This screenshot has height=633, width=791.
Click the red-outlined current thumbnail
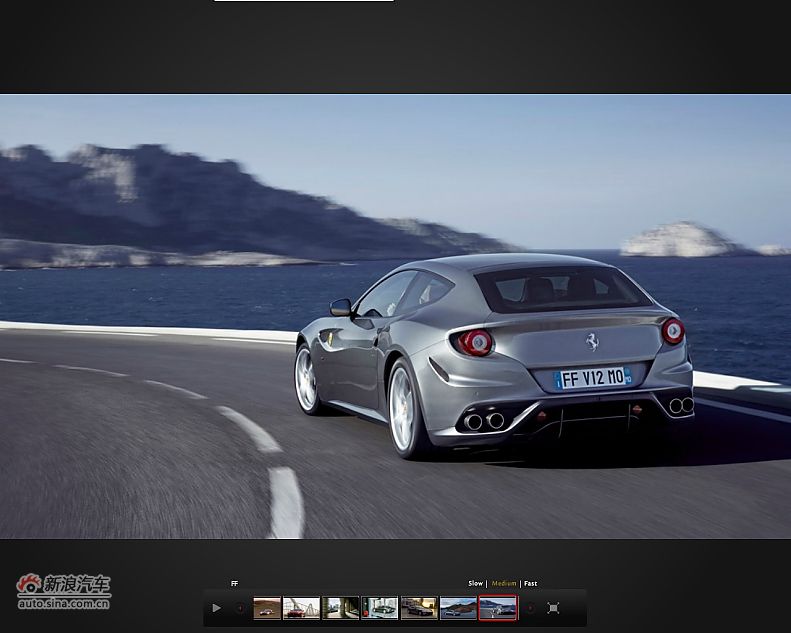click(x=497, y=608)
